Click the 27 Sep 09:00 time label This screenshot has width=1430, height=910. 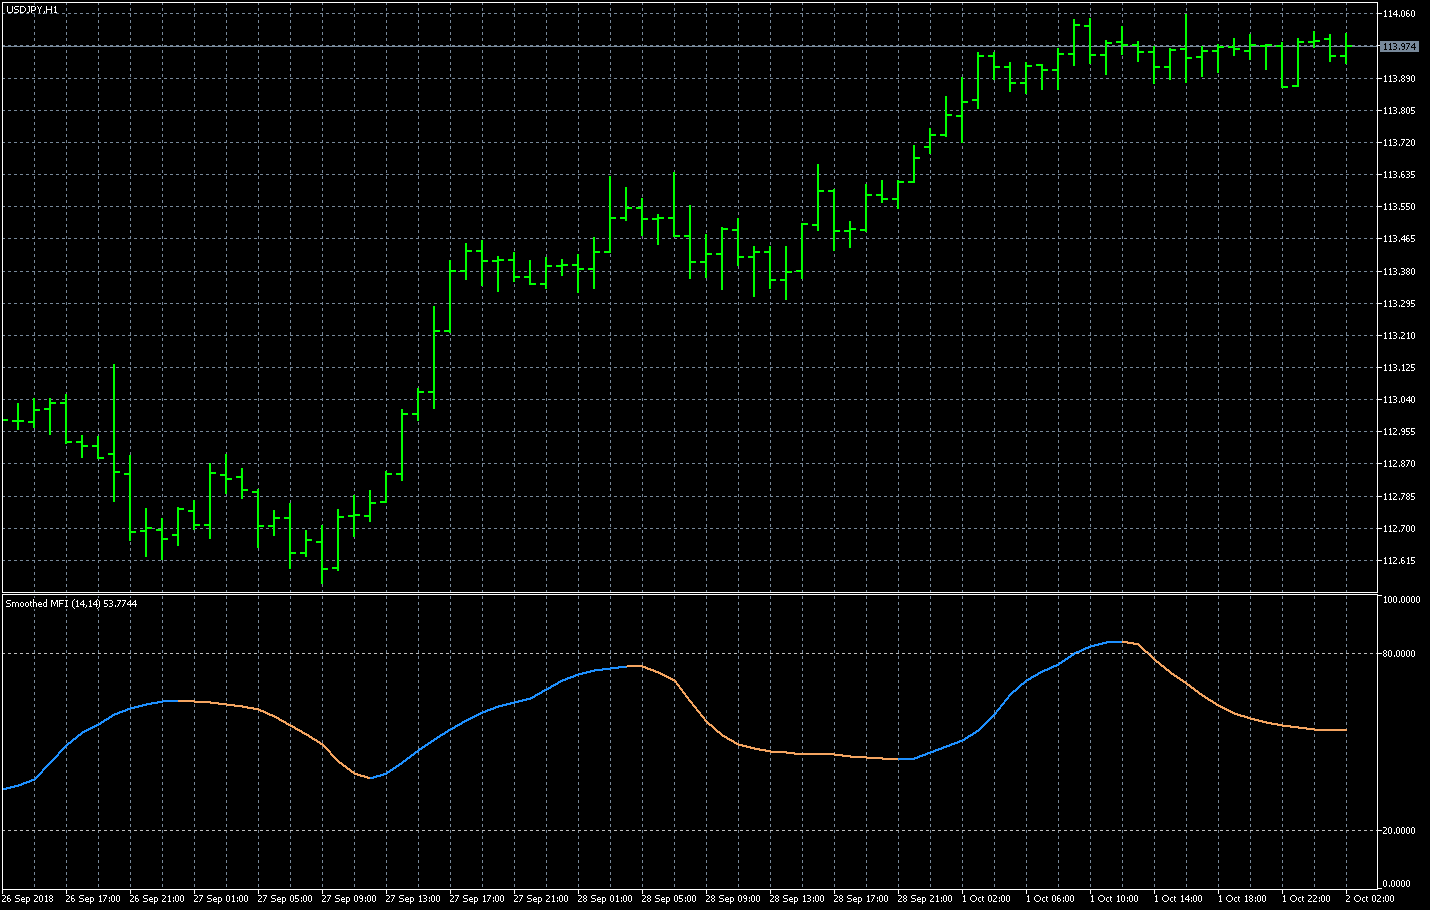coord(349,899)
